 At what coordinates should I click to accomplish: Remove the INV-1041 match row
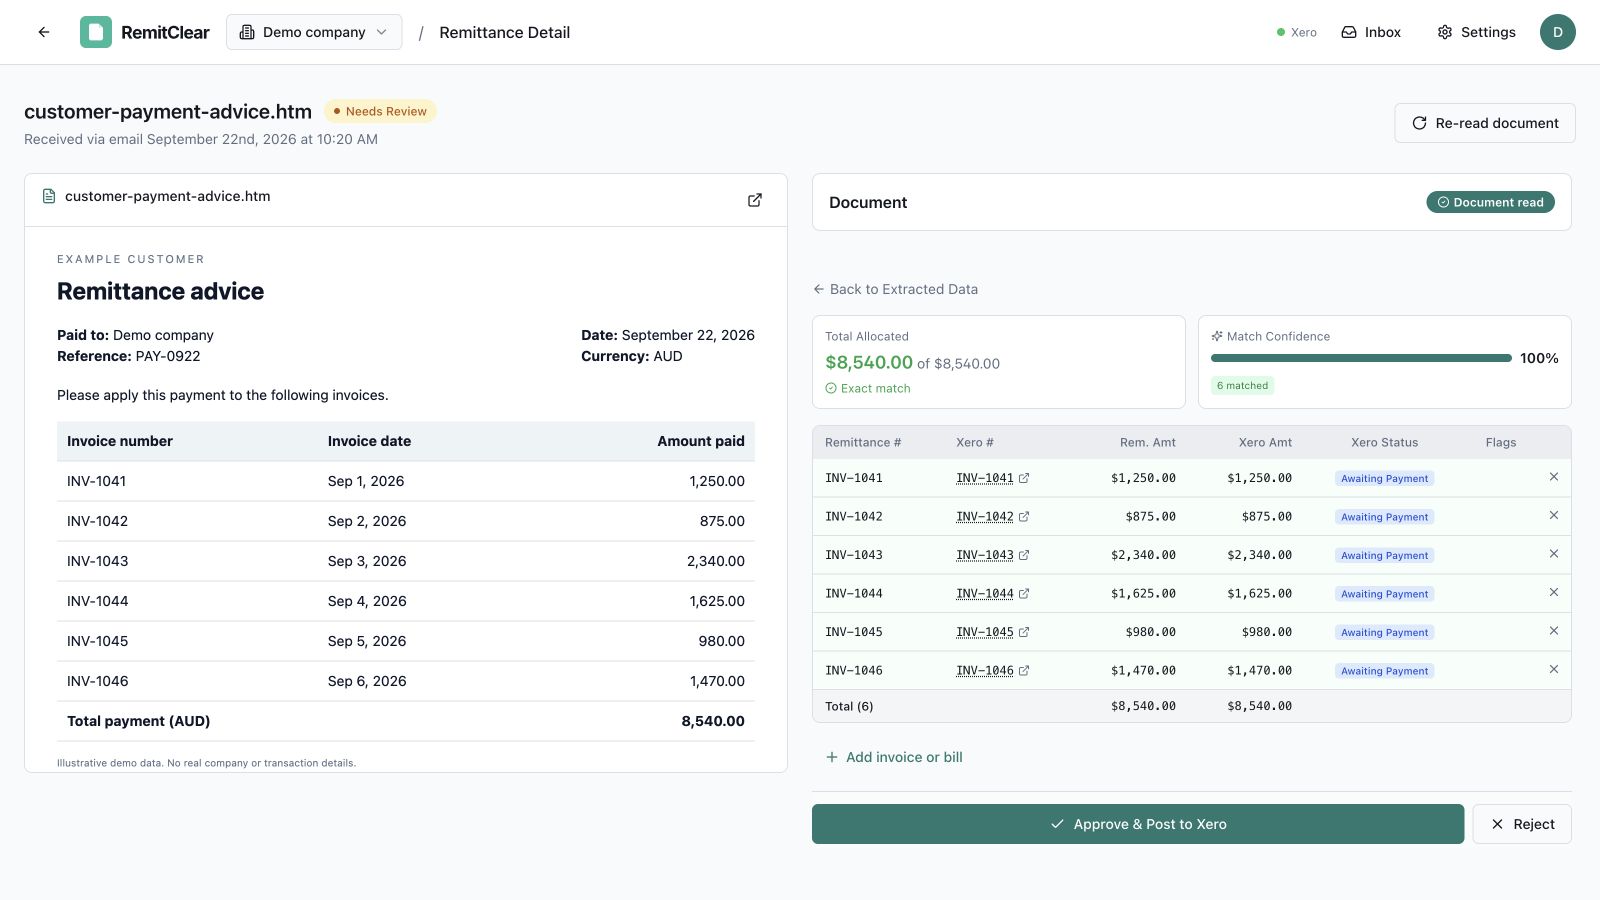click(x=1554, y=477)
